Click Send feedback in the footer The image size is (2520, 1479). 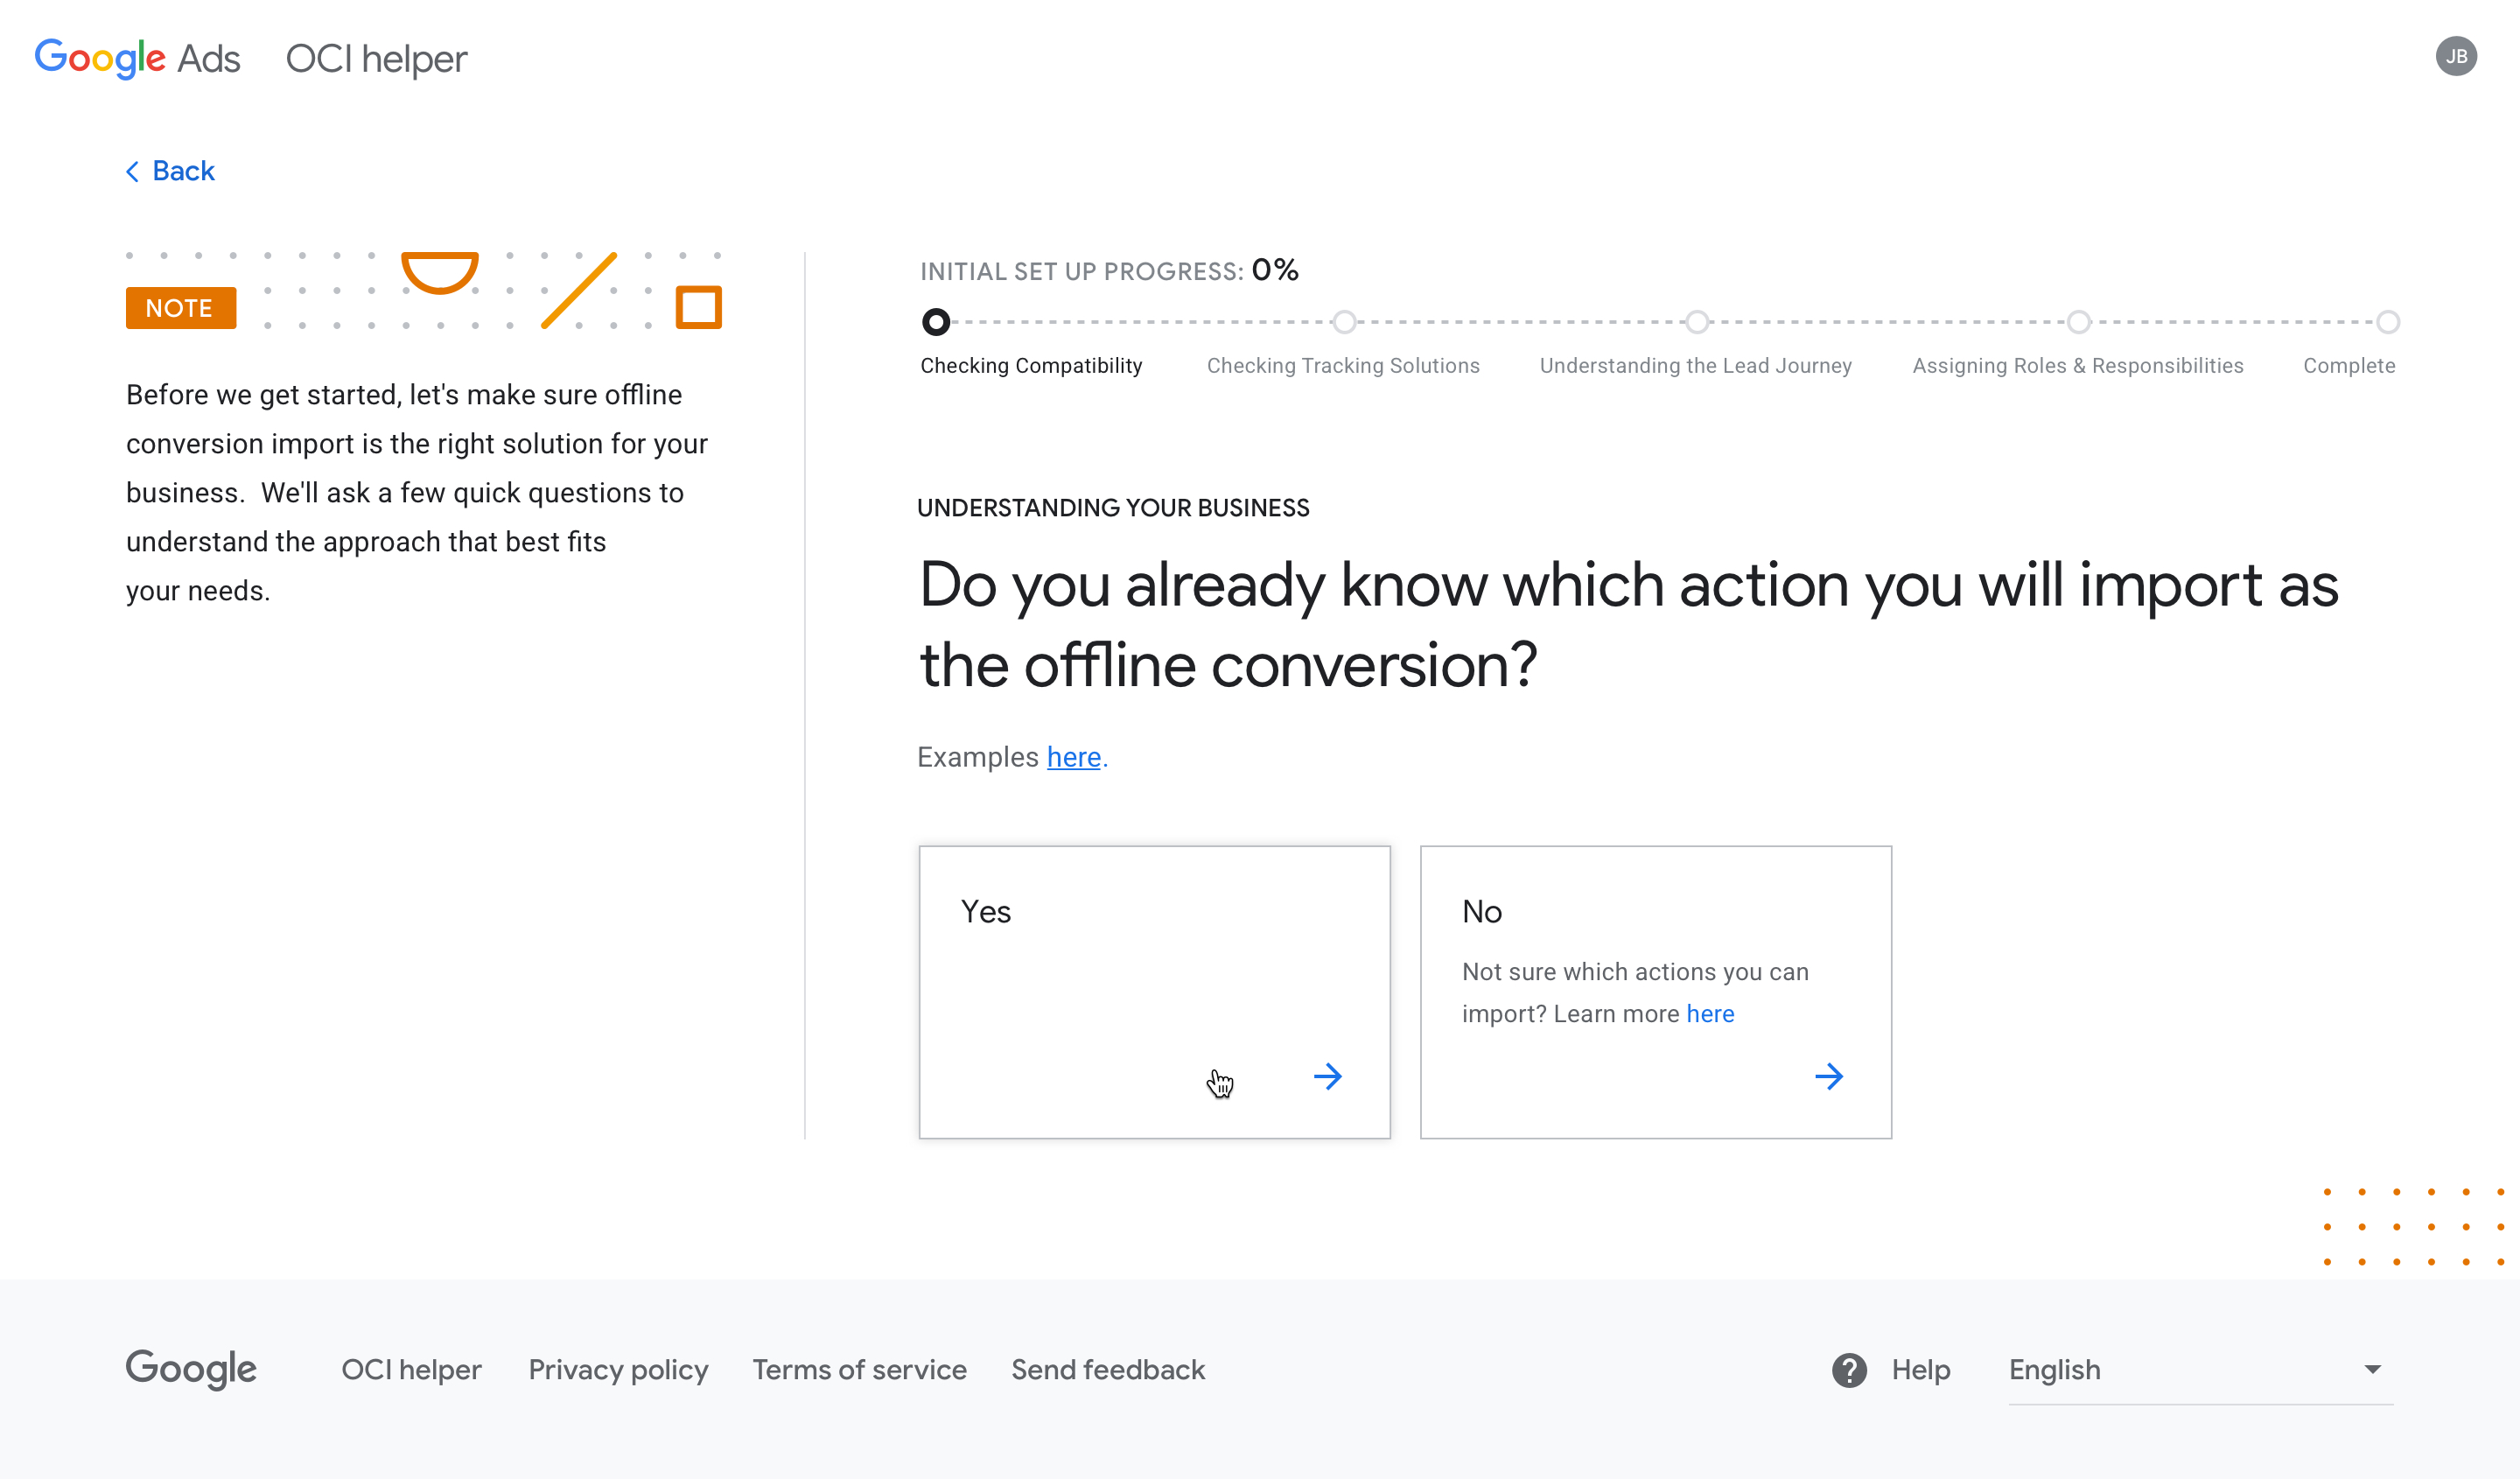[x=1108, y=1369]
